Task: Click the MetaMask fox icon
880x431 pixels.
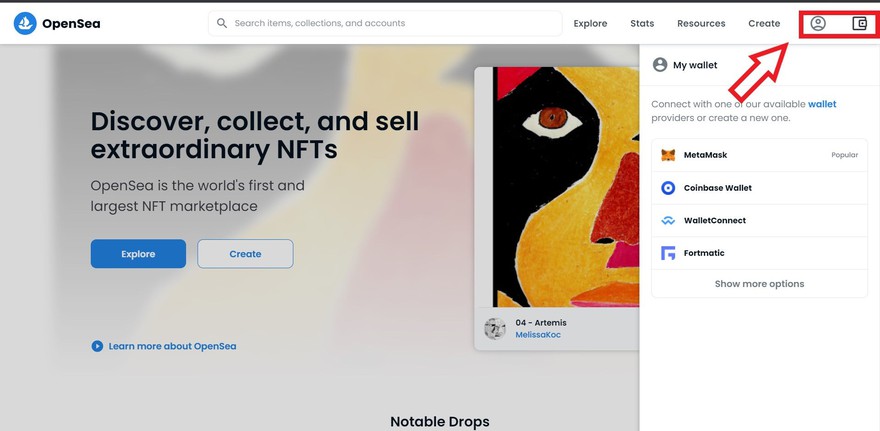Action: click(x=668, y=155)
